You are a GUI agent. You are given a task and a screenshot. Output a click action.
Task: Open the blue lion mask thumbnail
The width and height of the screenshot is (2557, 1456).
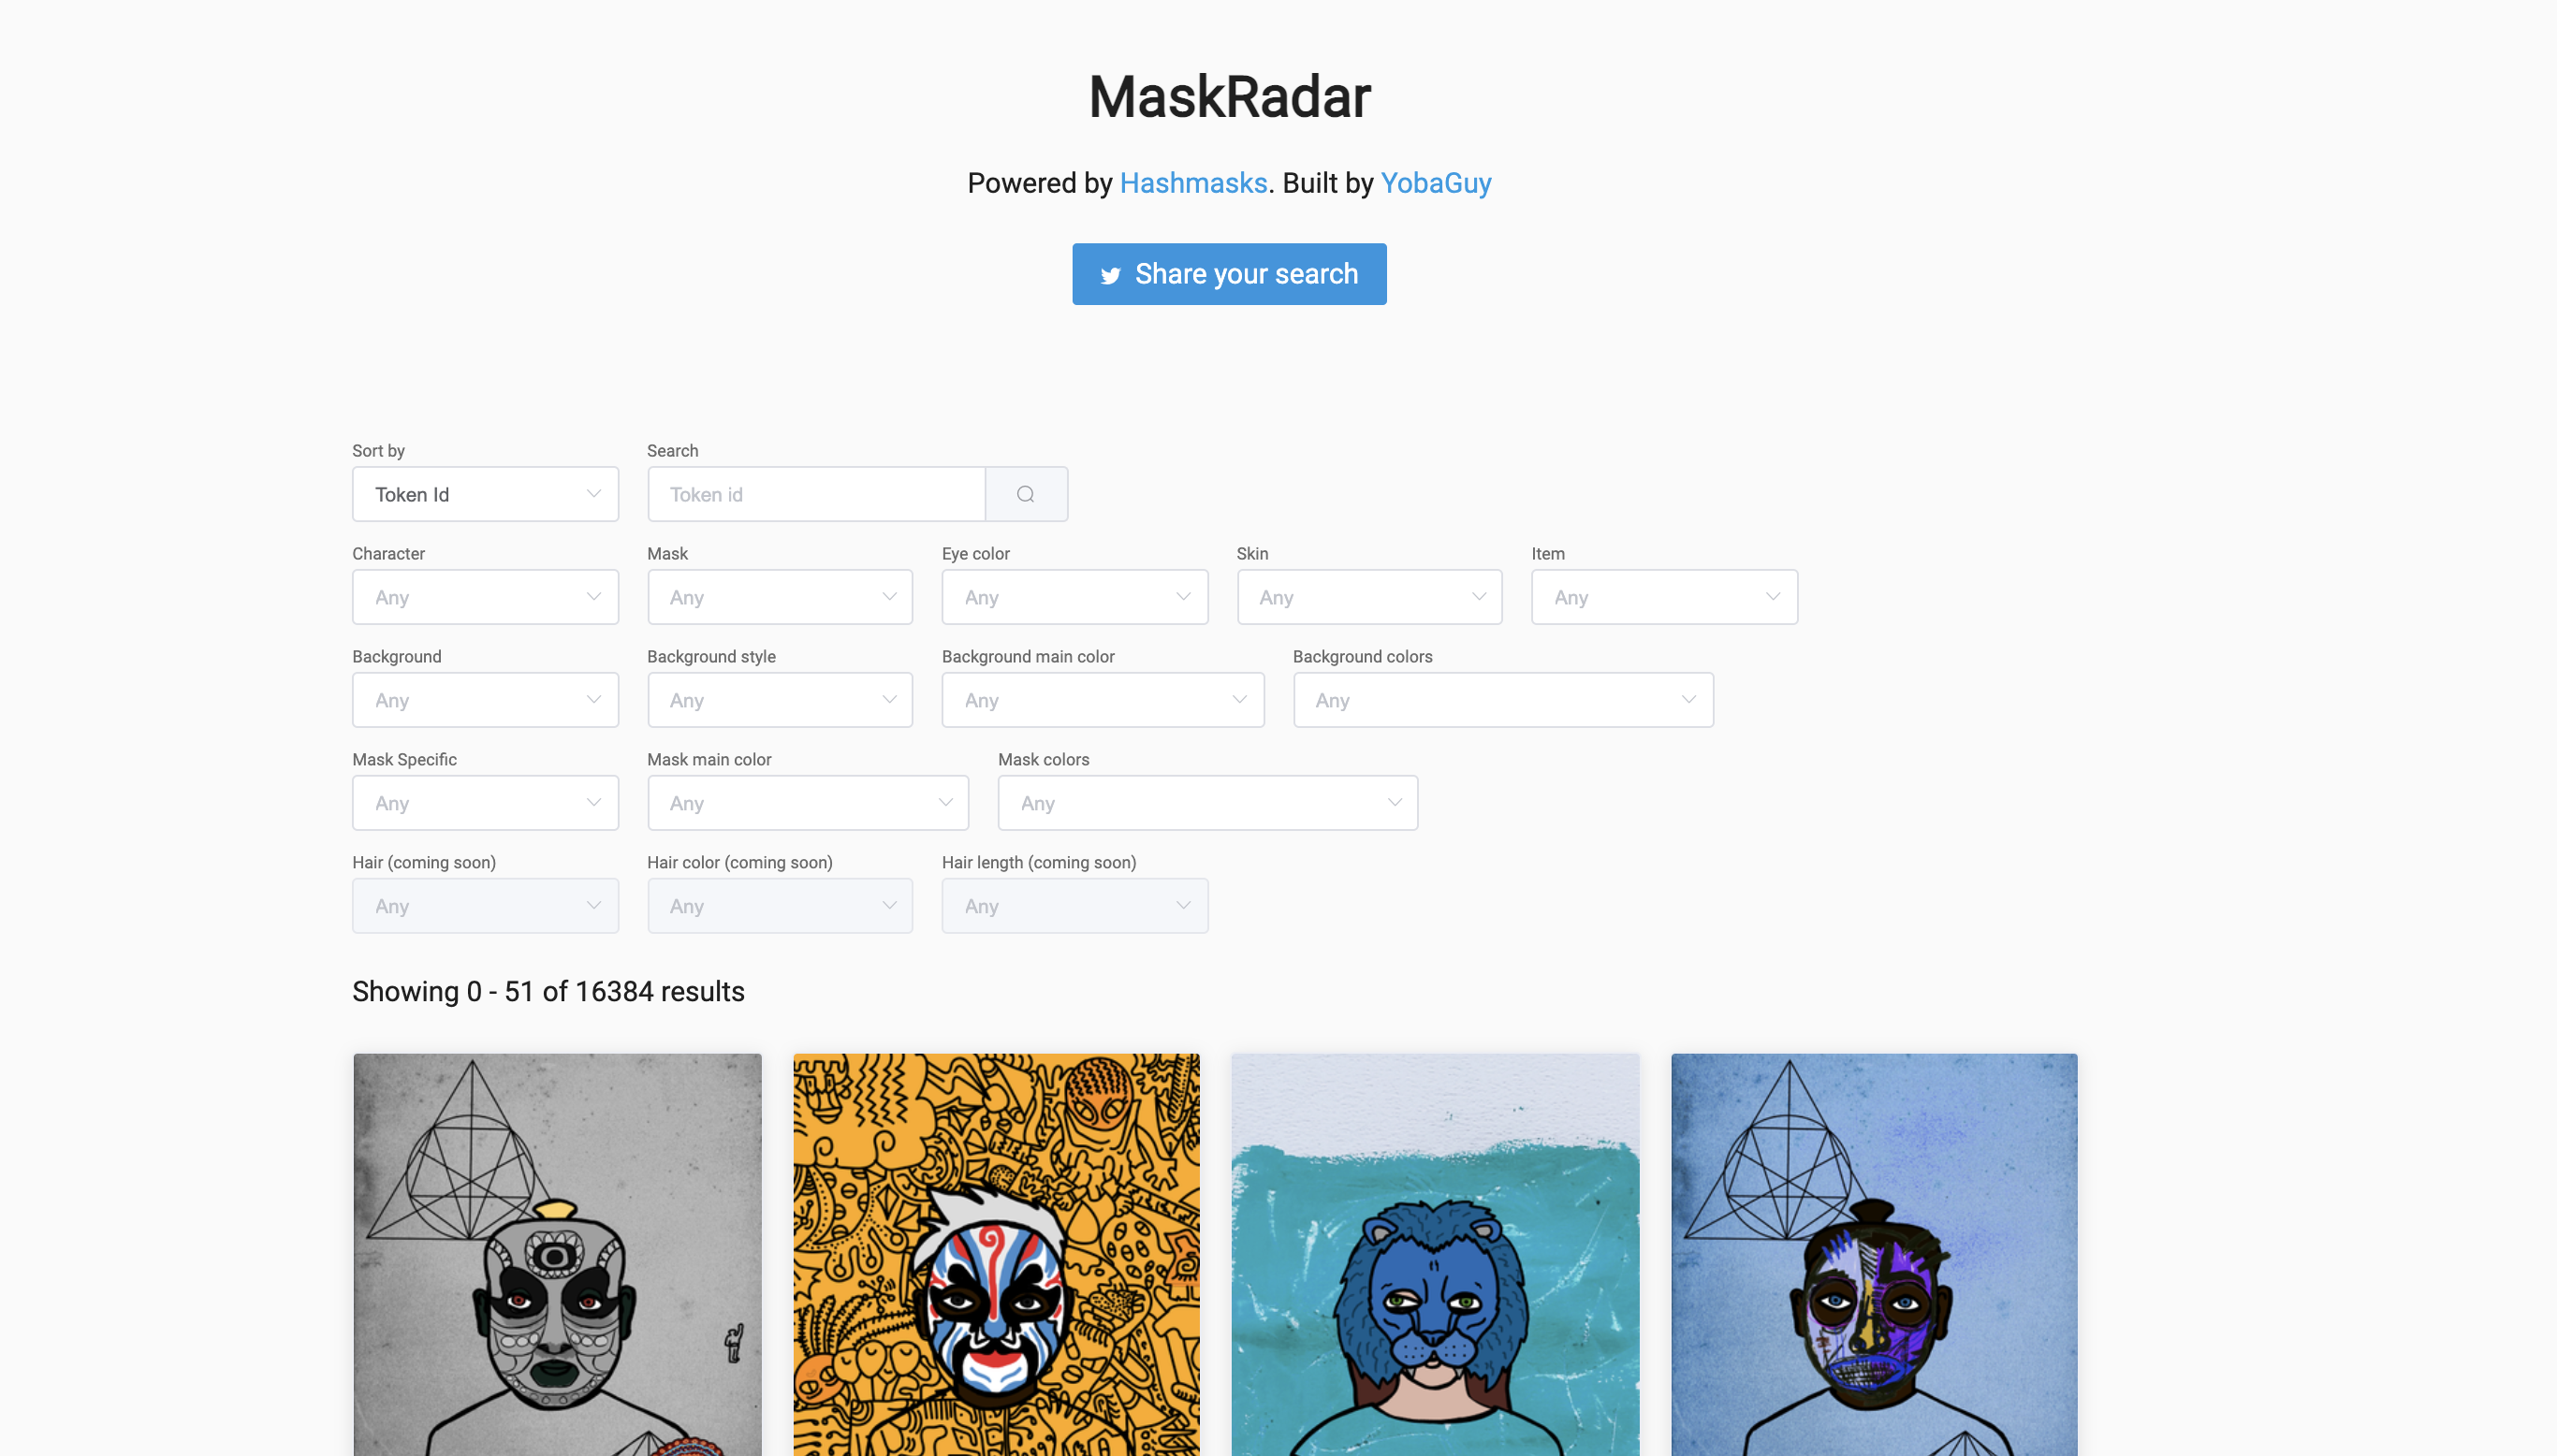pyautogui.click(x=1435, y=1254)
